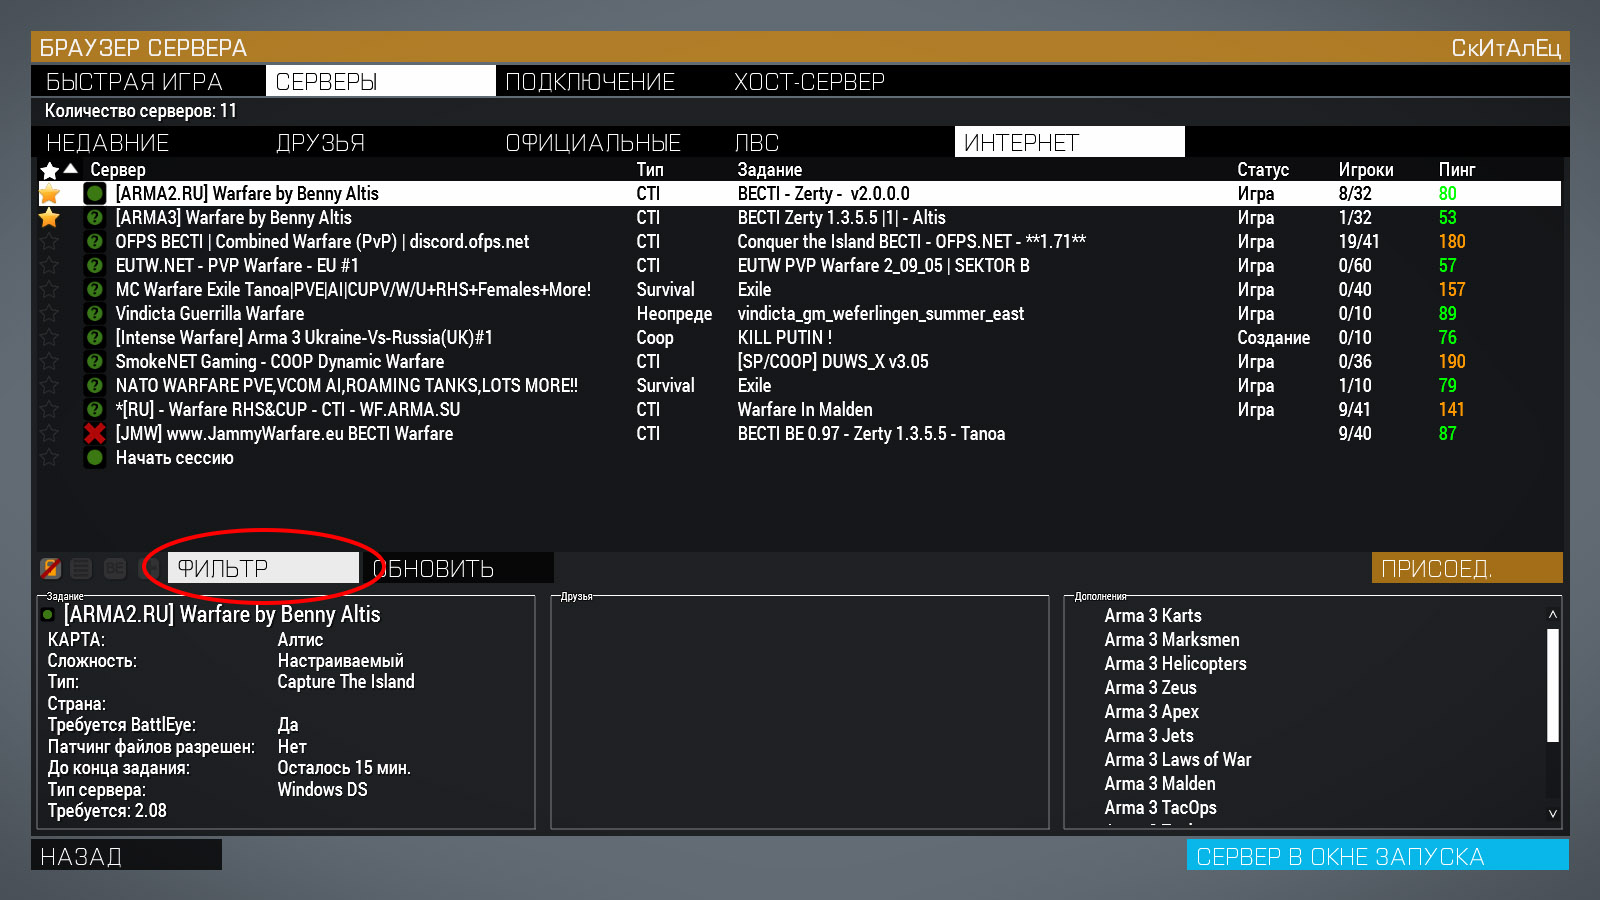Favorite the [Intense Warfare] Ukraine-Vs-Russia server

(49, 337)
